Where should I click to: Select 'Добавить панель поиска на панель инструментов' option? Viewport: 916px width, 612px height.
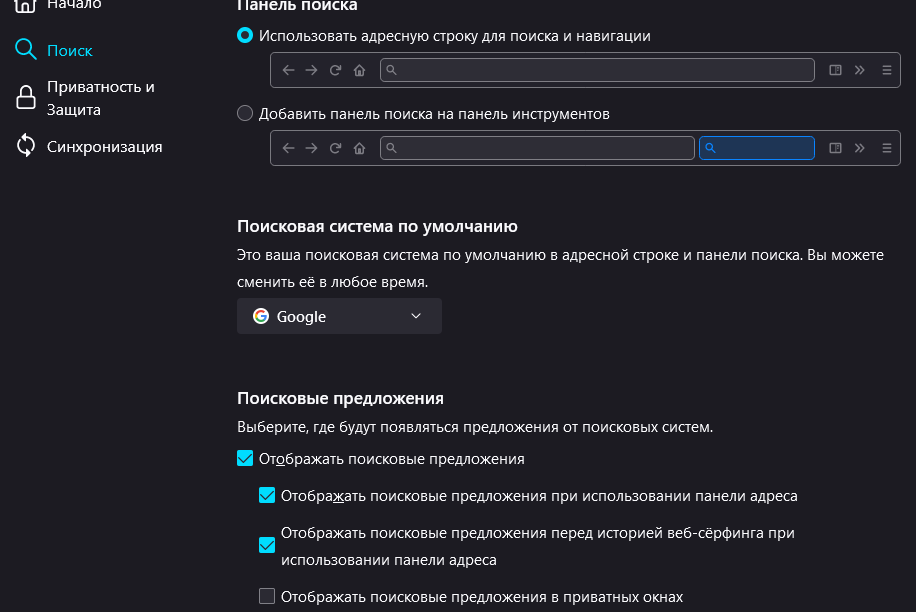coord(245,113)
